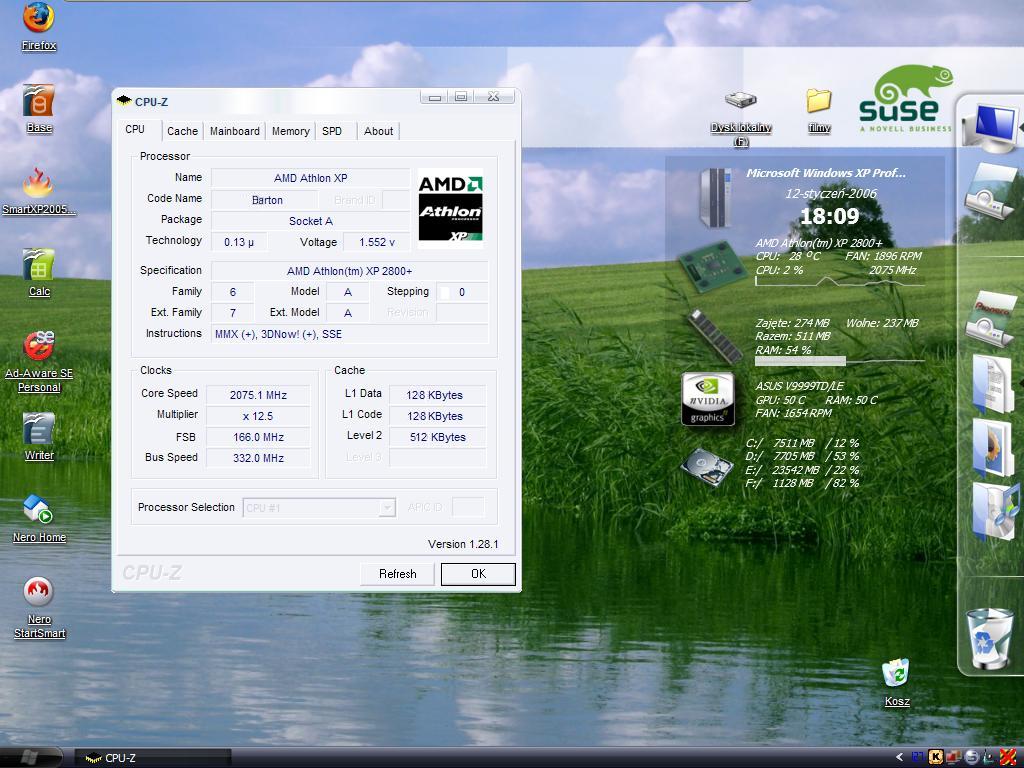The width and height of the screenshot is (1024, 768).
Task: Open the filmy folder on desktop
Action: click(819, 111)
